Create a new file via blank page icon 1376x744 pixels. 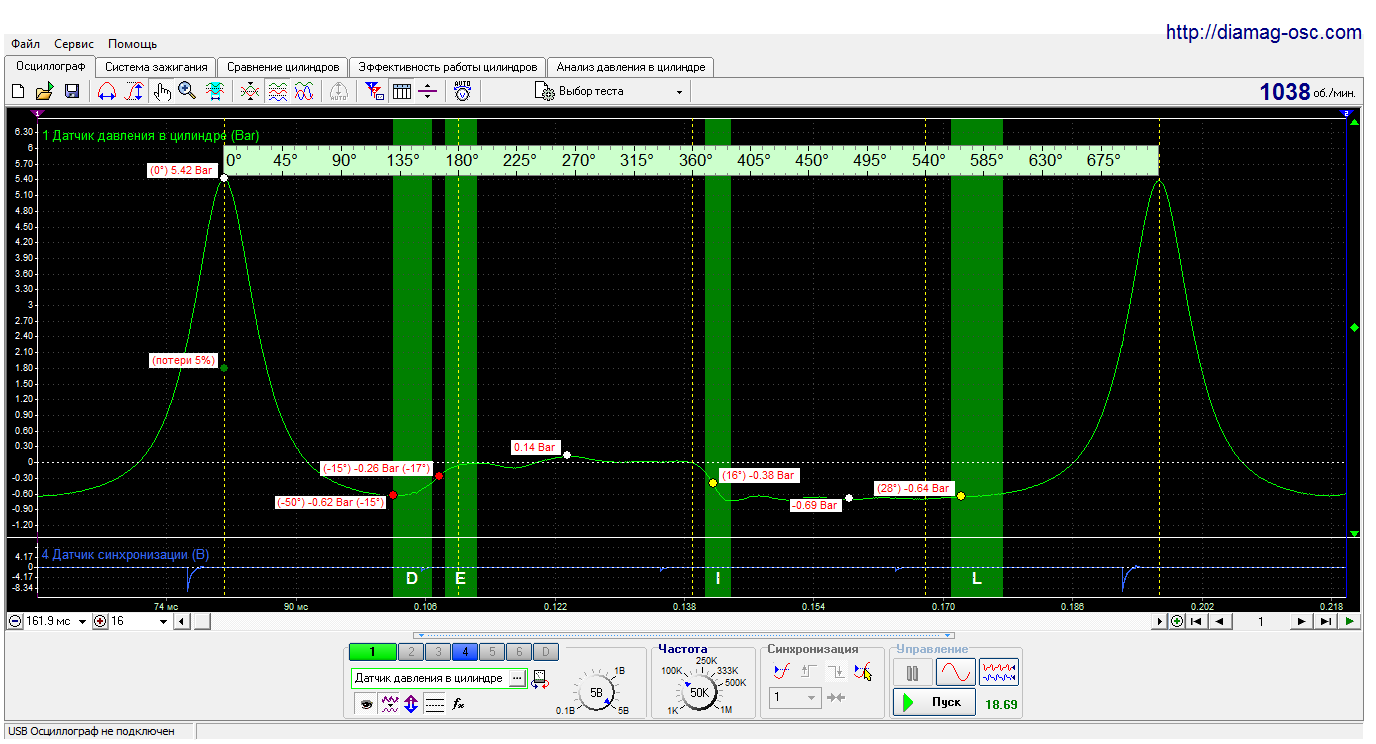coord(18,91)
